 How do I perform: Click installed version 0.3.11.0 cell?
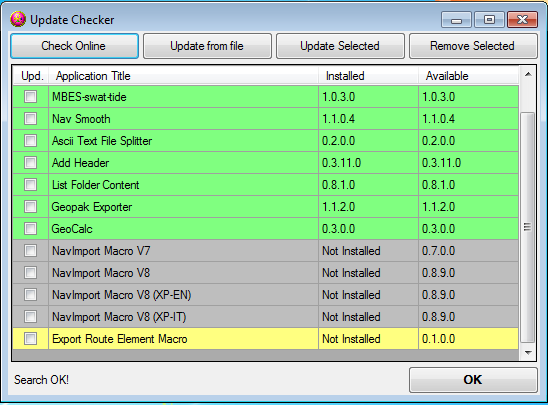coord(368,163)
